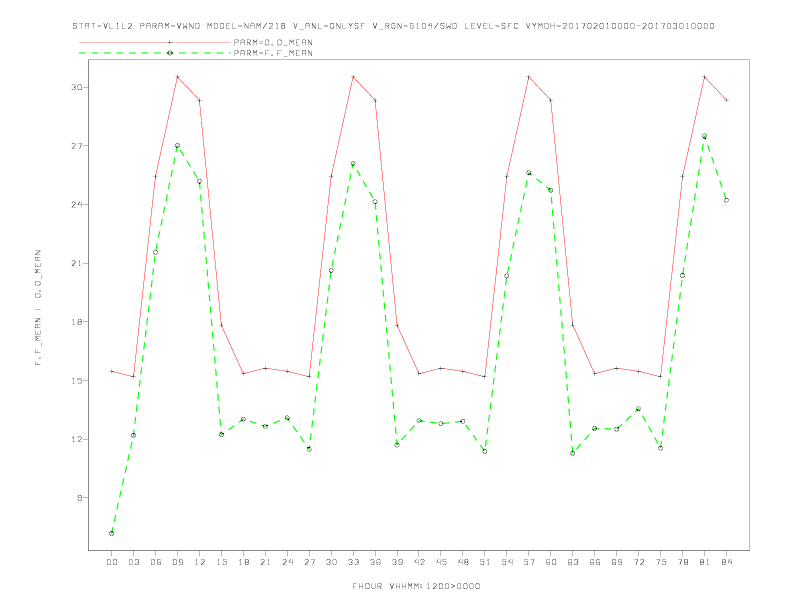Click the x-axis forecast hour label 63
This screenshot has height=612, width=792.
[x=573, y=562]
